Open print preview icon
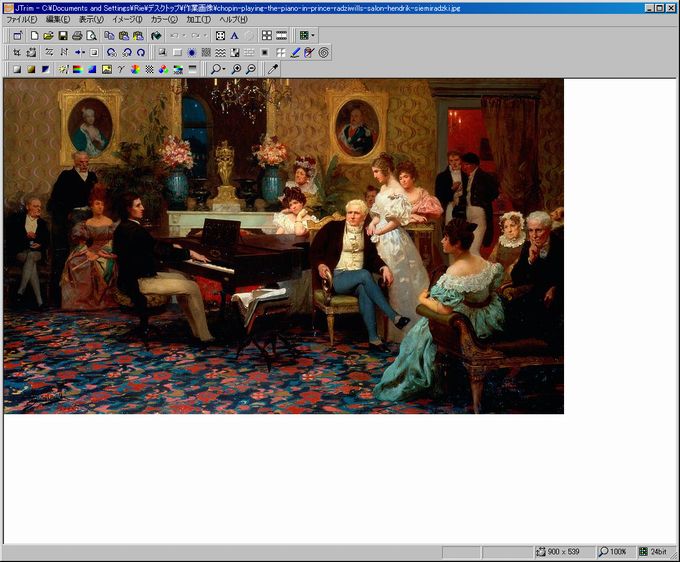 pos(91,36)
